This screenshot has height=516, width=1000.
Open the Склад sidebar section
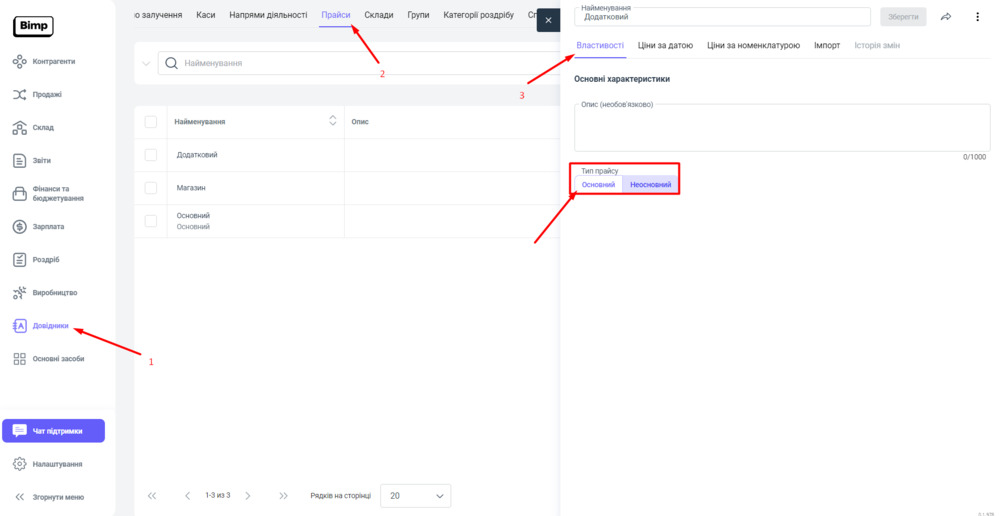43,128
